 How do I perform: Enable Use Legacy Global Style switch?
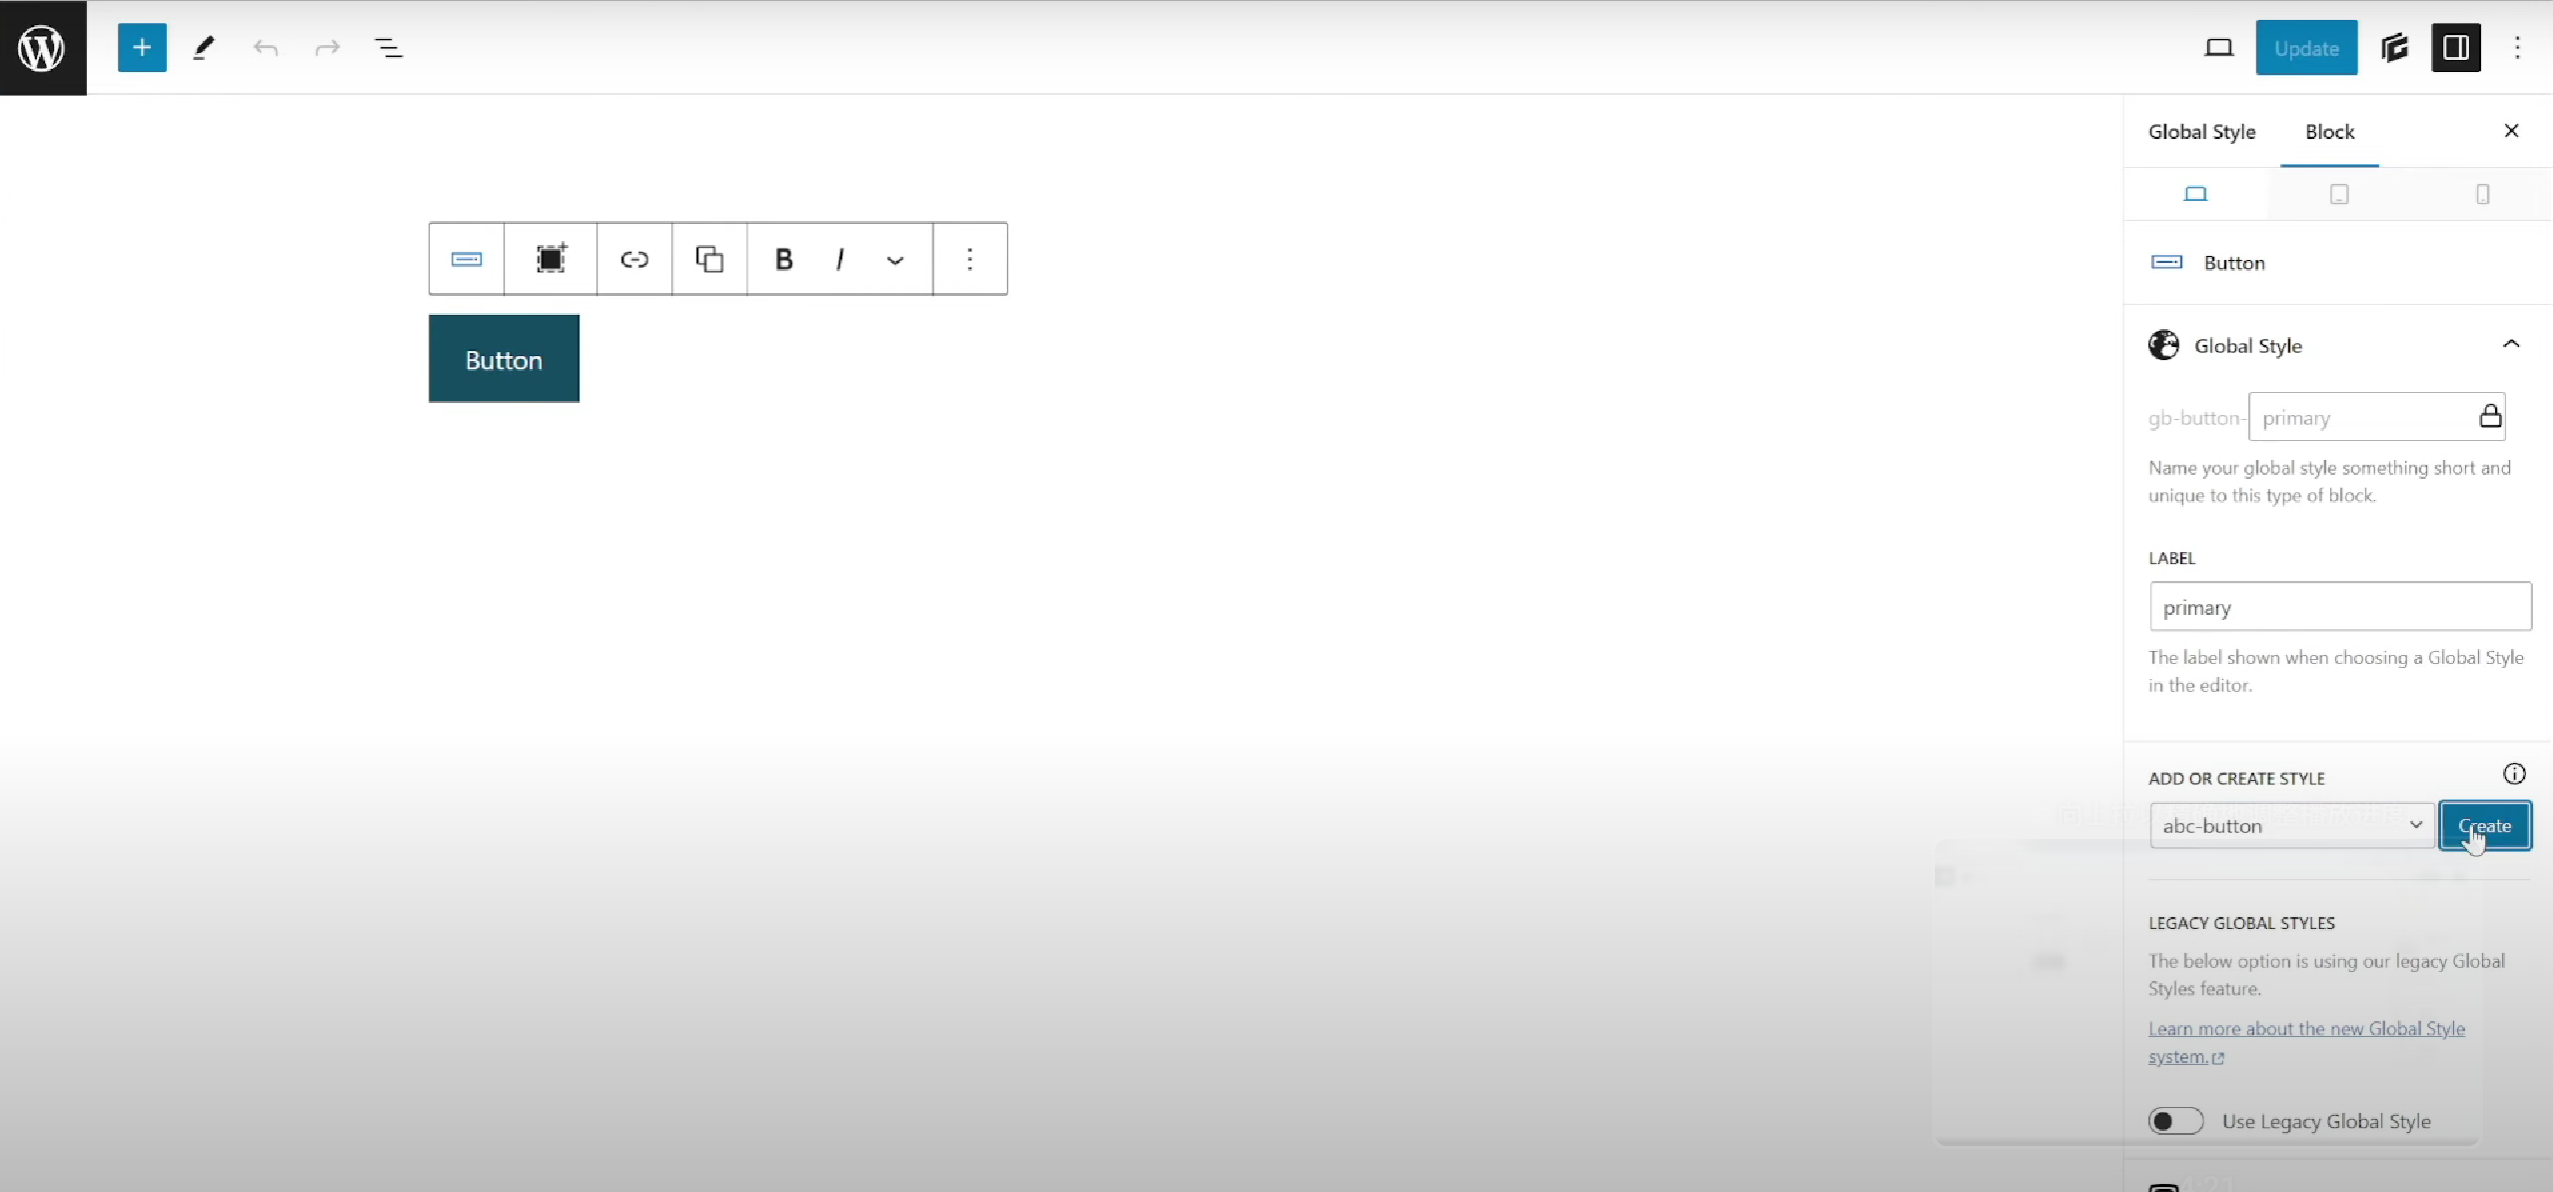2175,1121
